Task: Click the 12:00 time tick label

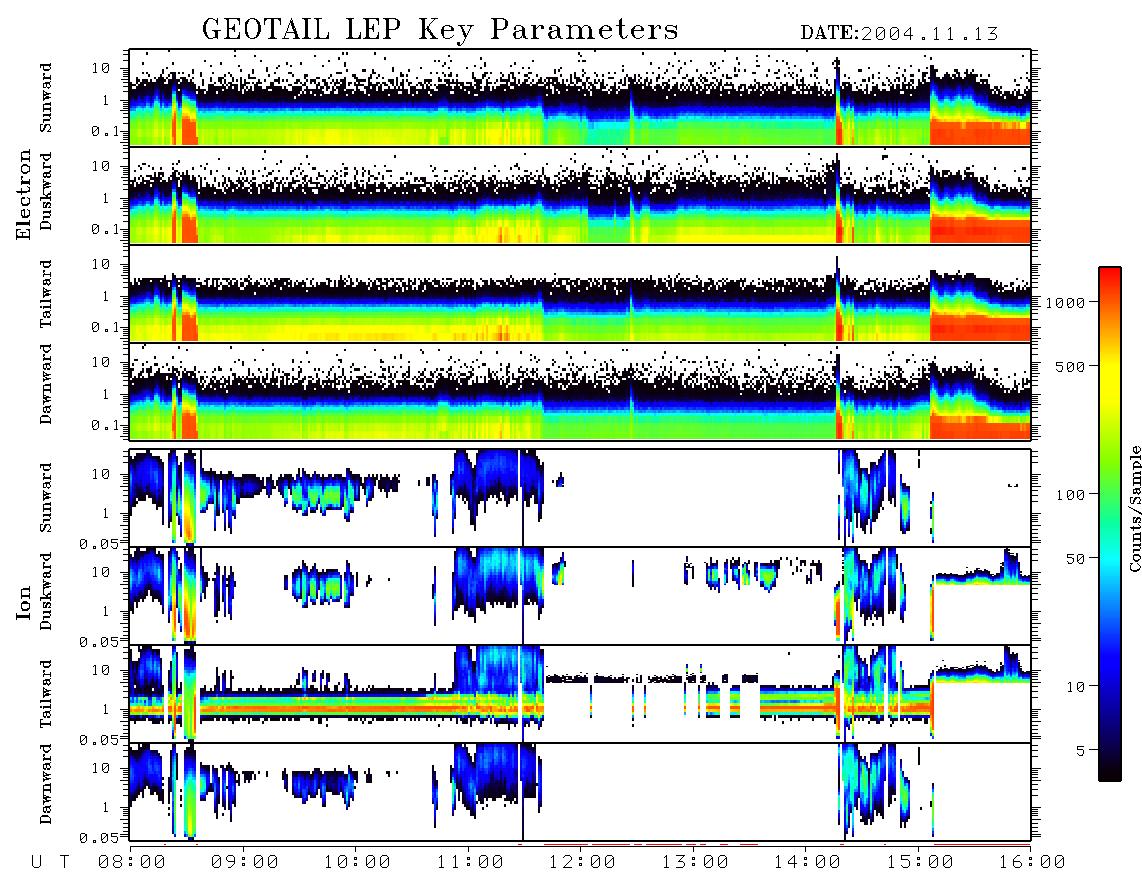Action: point(582,862)
